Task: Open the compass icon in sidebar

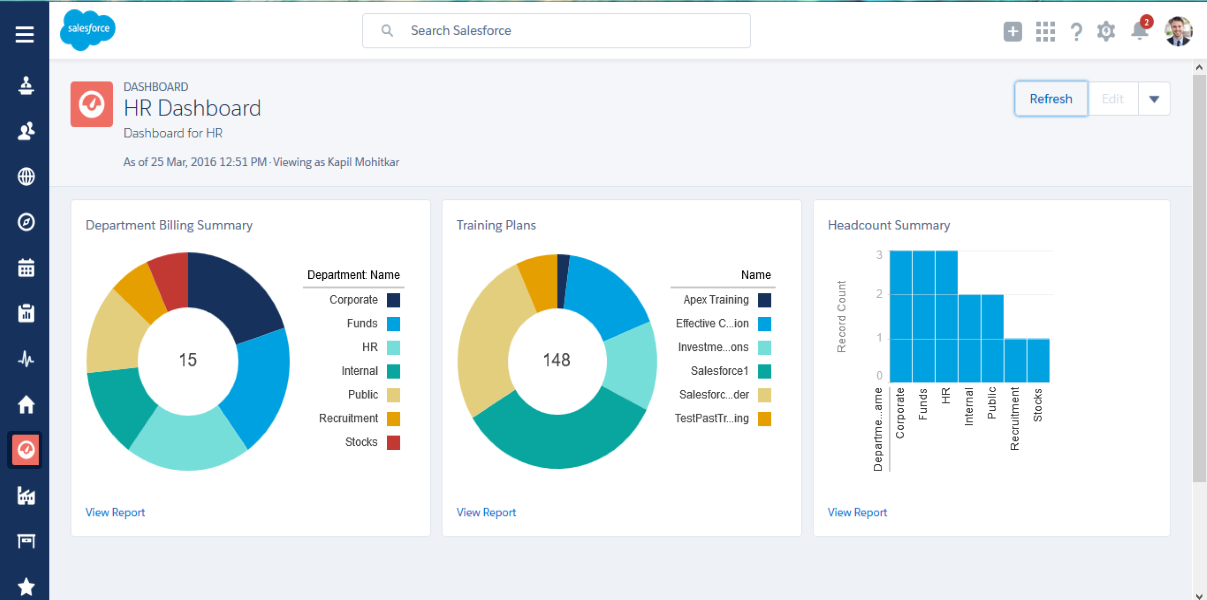Action: [x=26, y=222]
